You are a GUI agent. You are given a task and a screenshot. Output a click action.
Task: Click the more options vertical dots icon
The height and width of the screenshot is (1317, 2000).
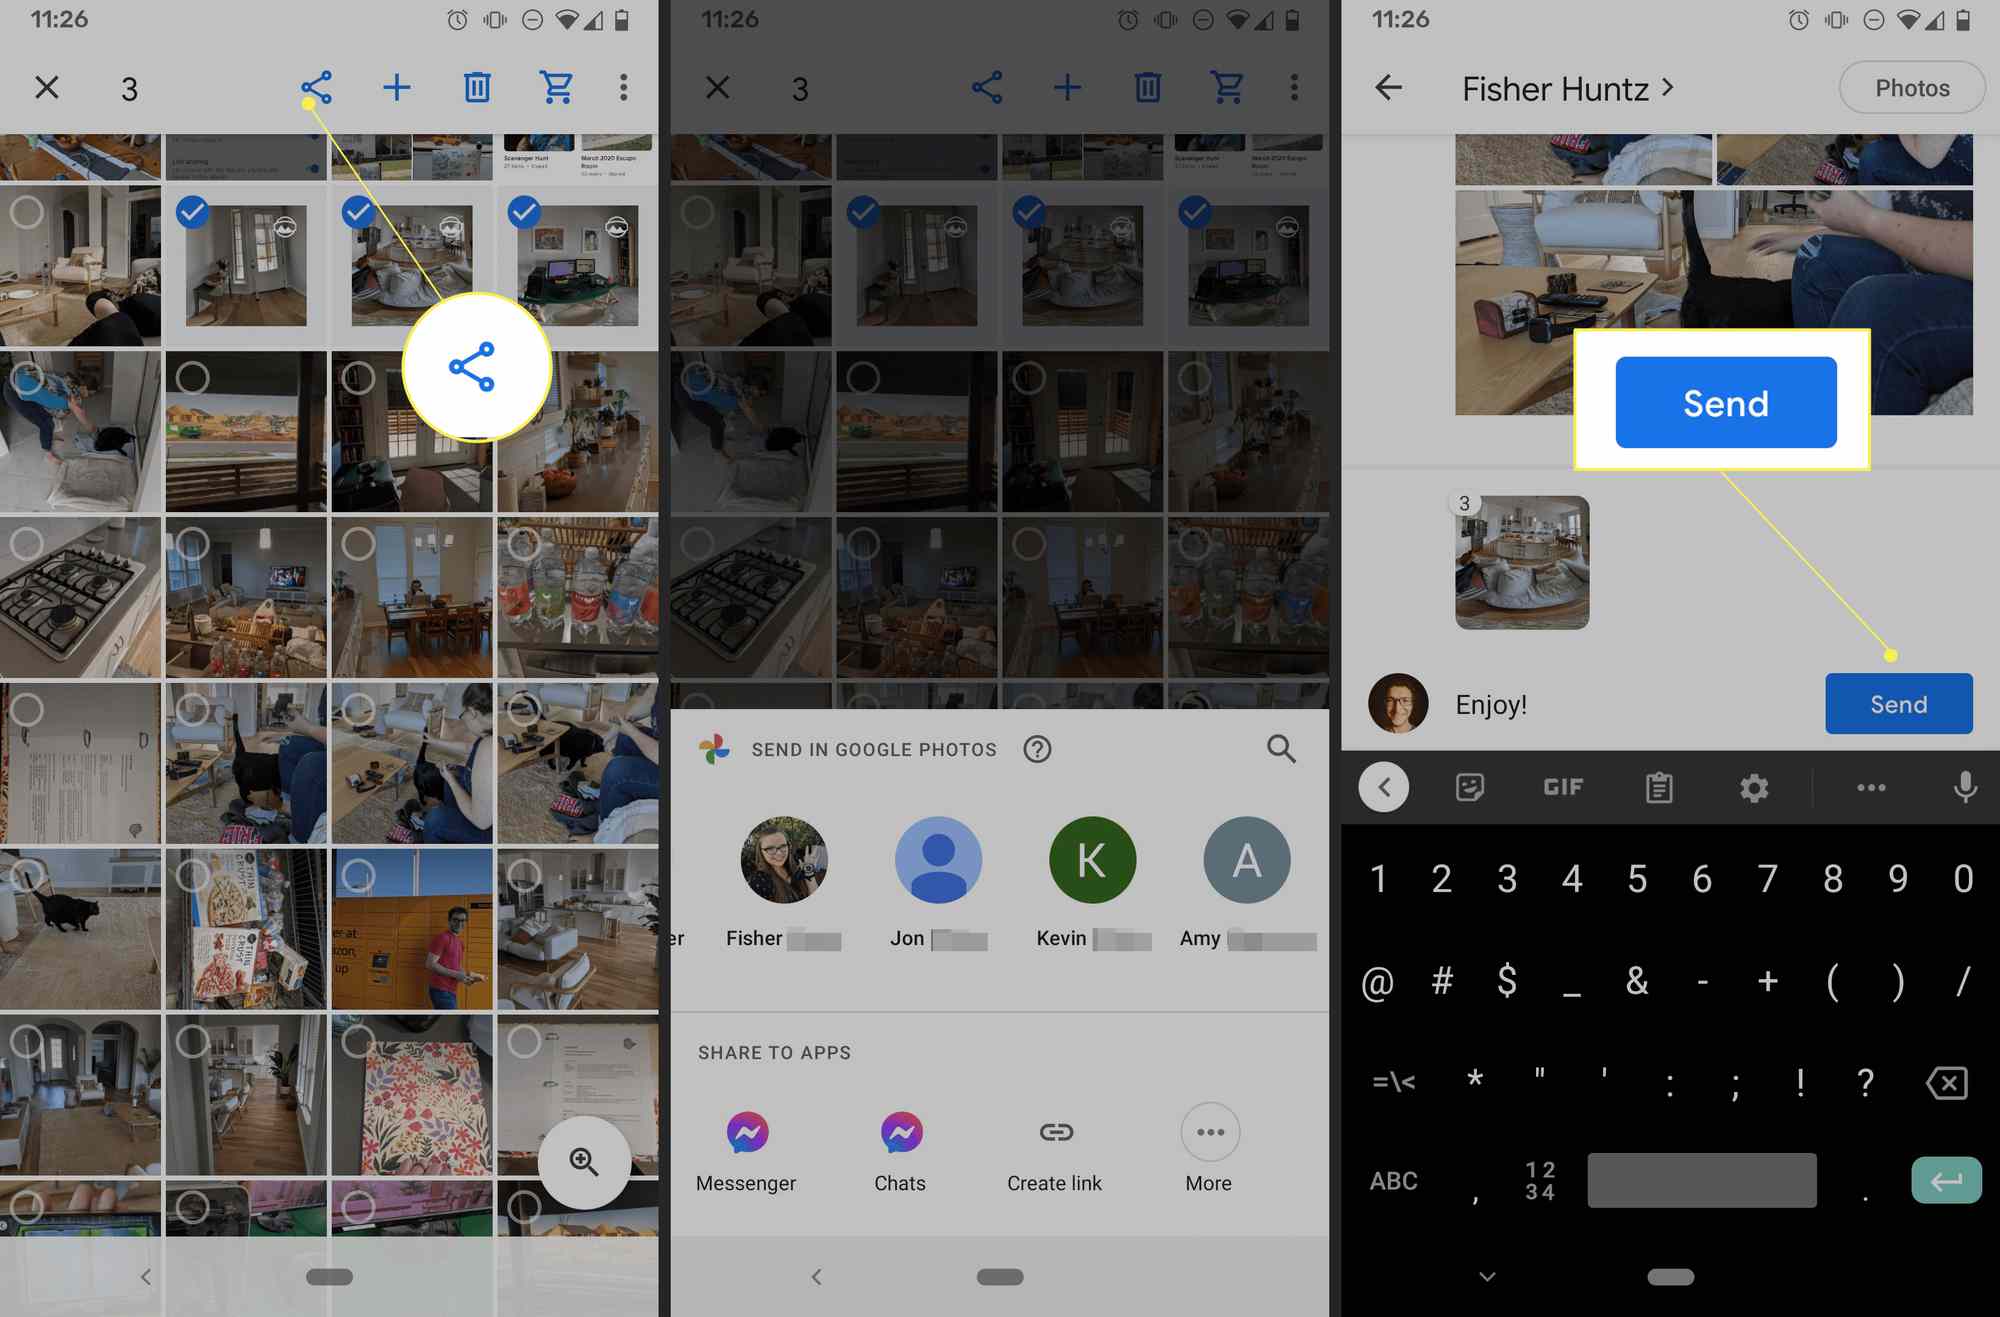[x=625, y=88]
